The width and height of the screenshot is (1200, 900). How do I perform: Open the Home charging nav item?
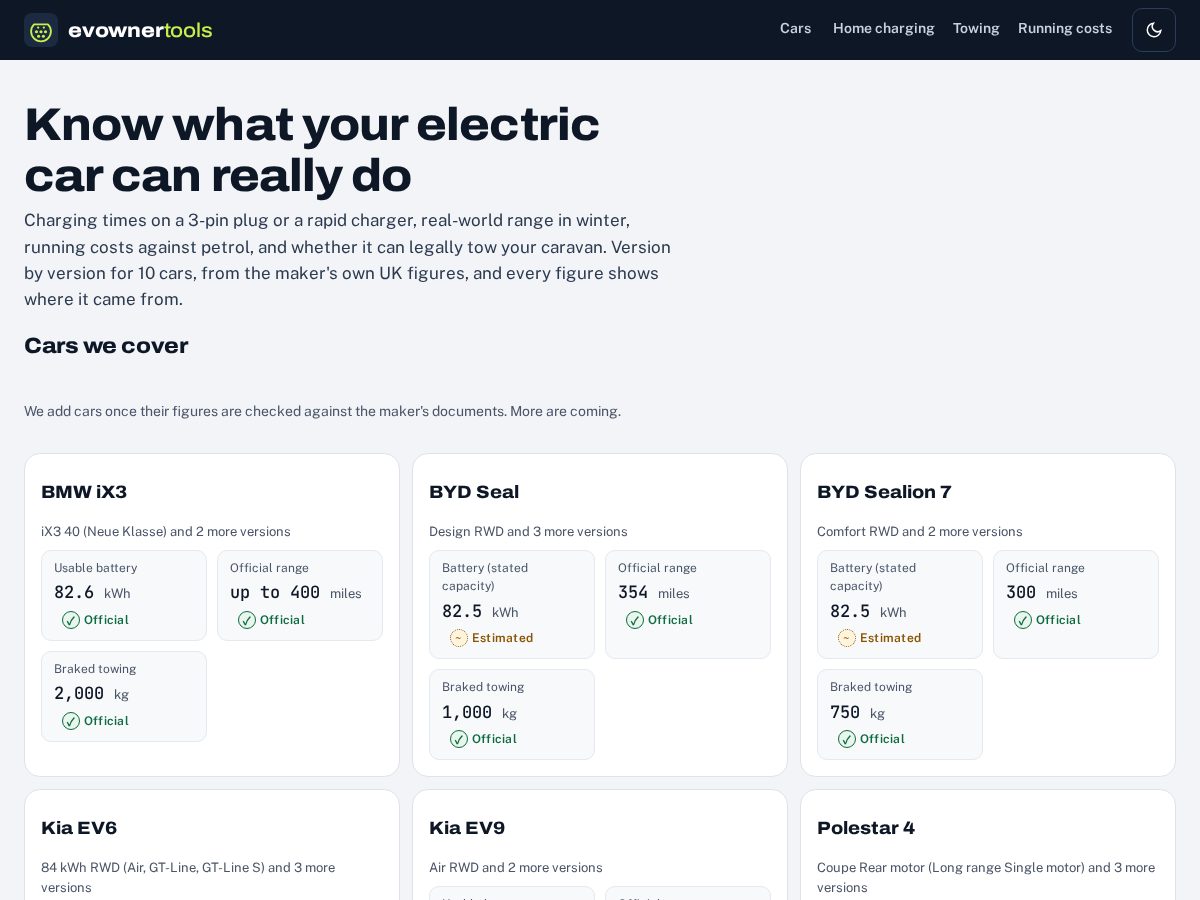(884, 29)
